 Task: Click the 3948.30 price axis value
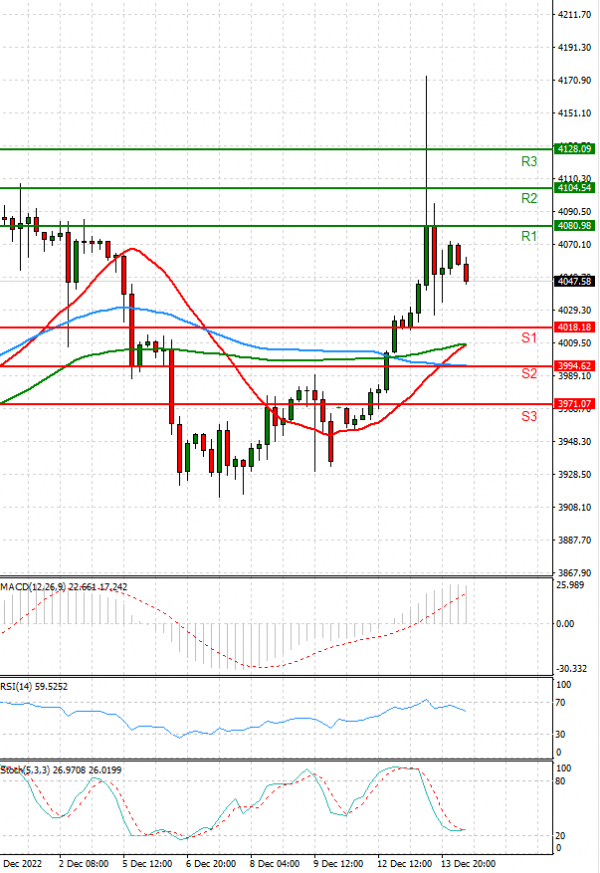(574, 442)
